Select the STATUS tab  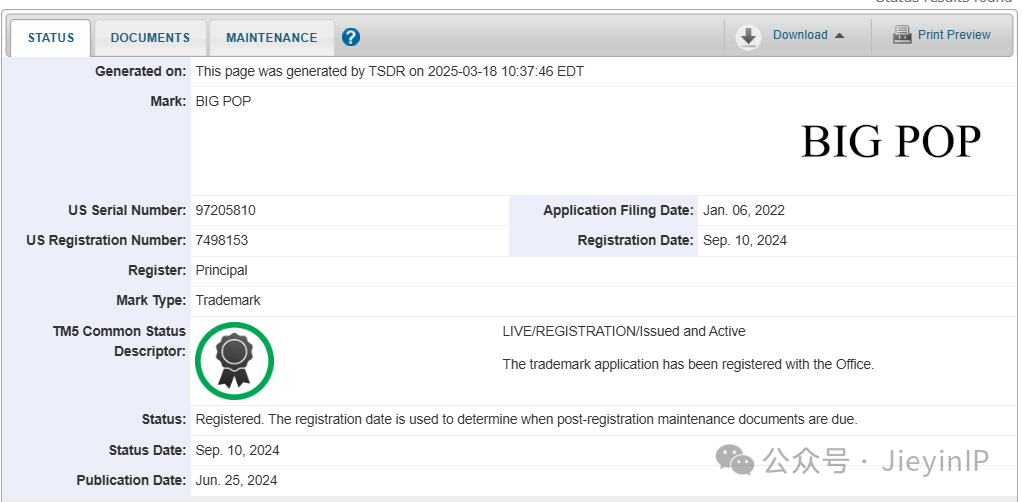51,38
